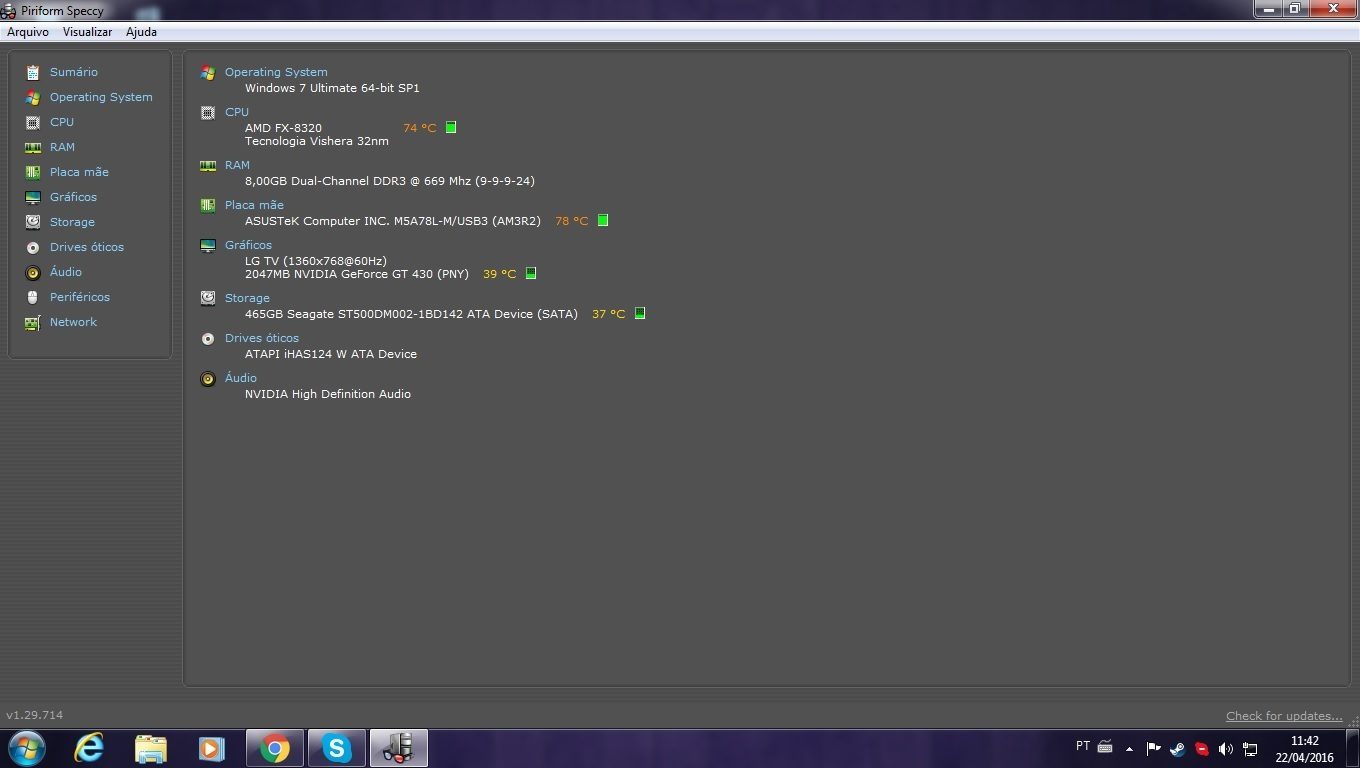
Task: Open the Áudio heading link in summary
Action: pos(241,378)
